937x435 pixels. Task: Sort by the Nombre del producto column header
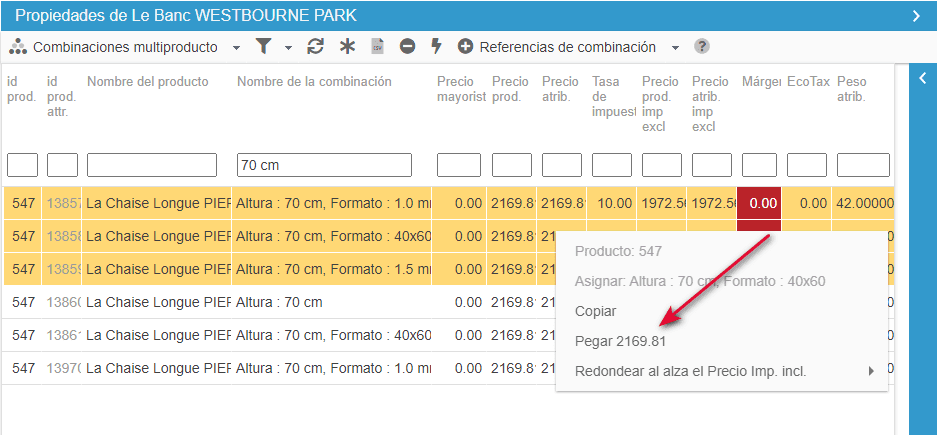148,82
